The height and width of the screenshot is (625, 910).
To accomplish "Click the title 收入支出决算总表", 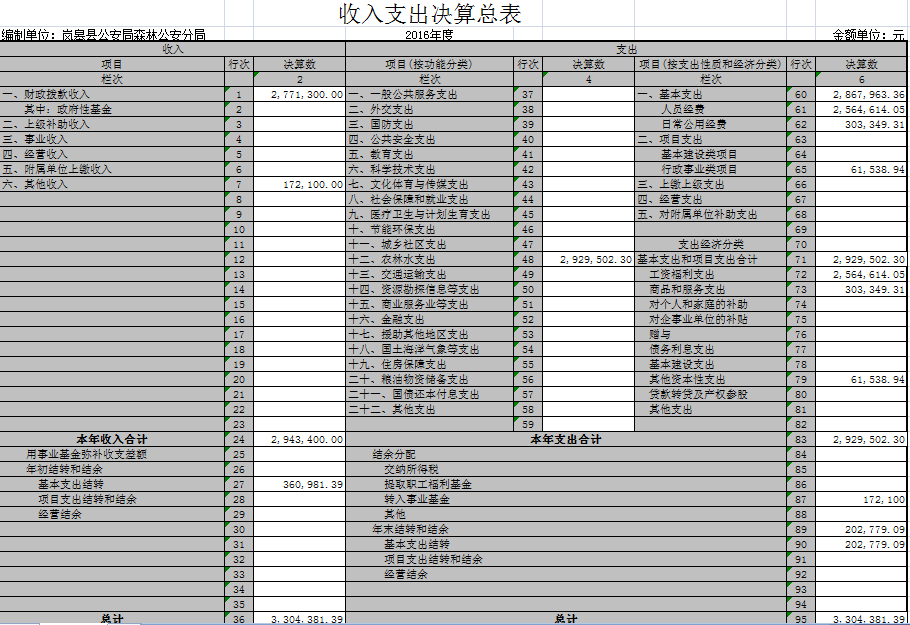I will (430, 14).
